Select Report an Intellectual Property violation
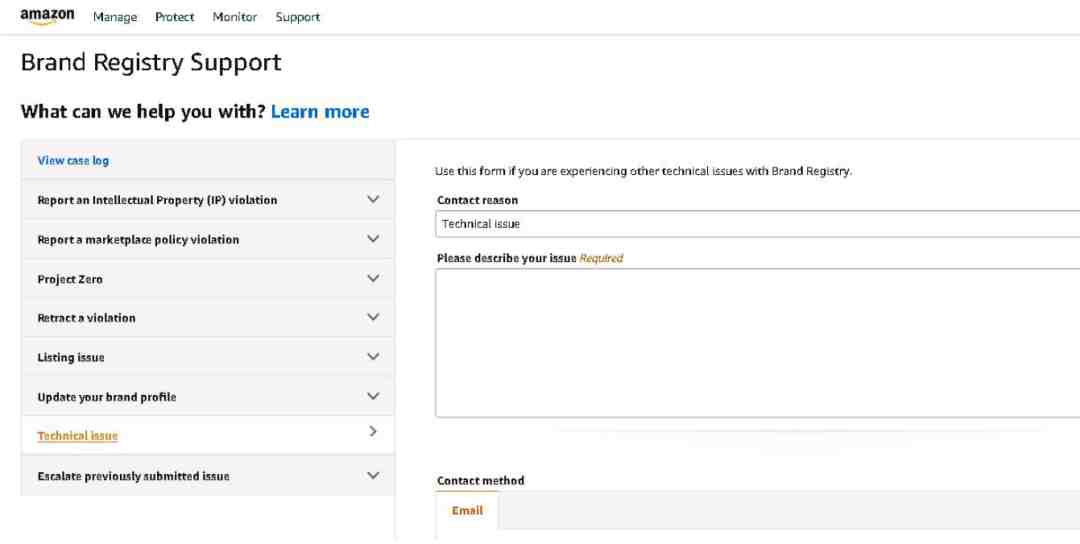The height and width of the screenshot is (544, 1080). tap(157, 200)
